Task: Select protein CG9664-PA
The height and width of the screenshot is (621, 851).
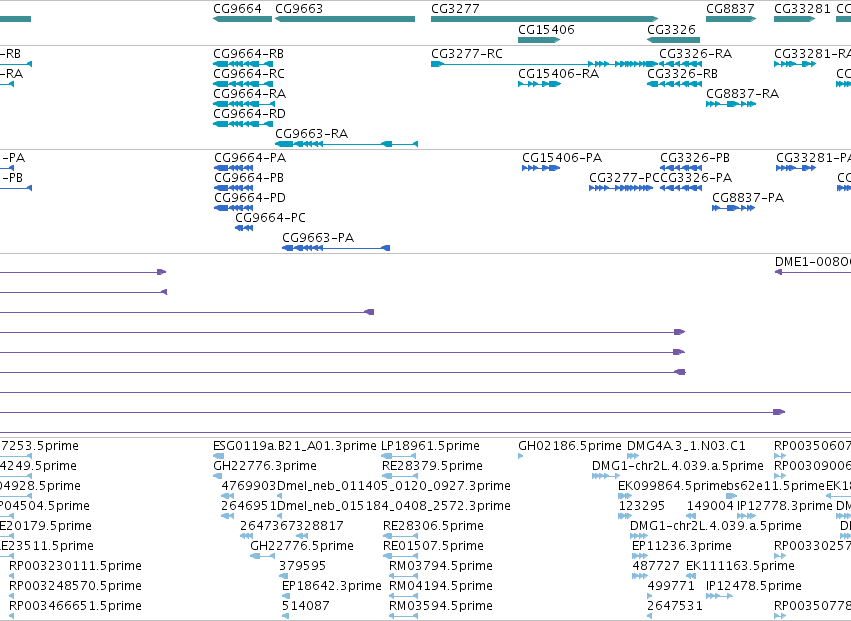Action: pyautogui.click(x=250, y=158)
